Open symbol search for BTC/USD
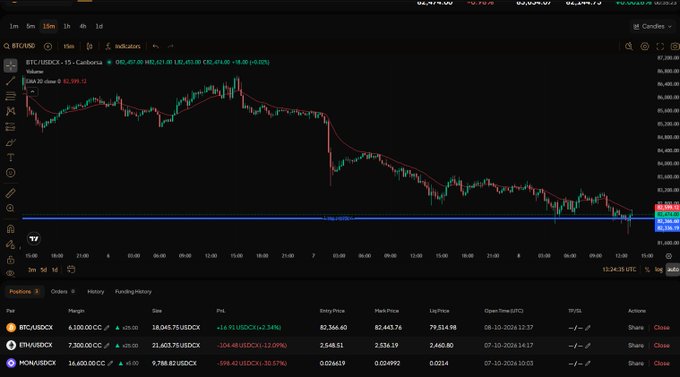 coord(20,46)
